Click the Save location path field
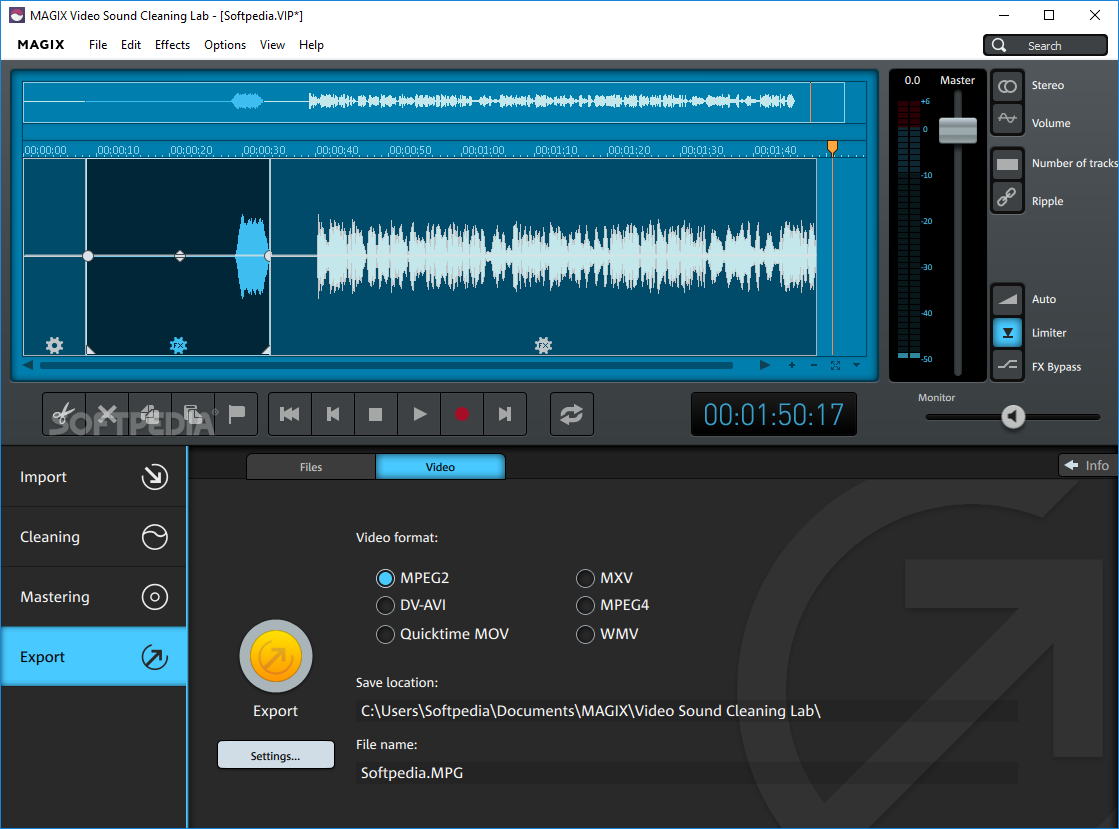 point(687,711)
